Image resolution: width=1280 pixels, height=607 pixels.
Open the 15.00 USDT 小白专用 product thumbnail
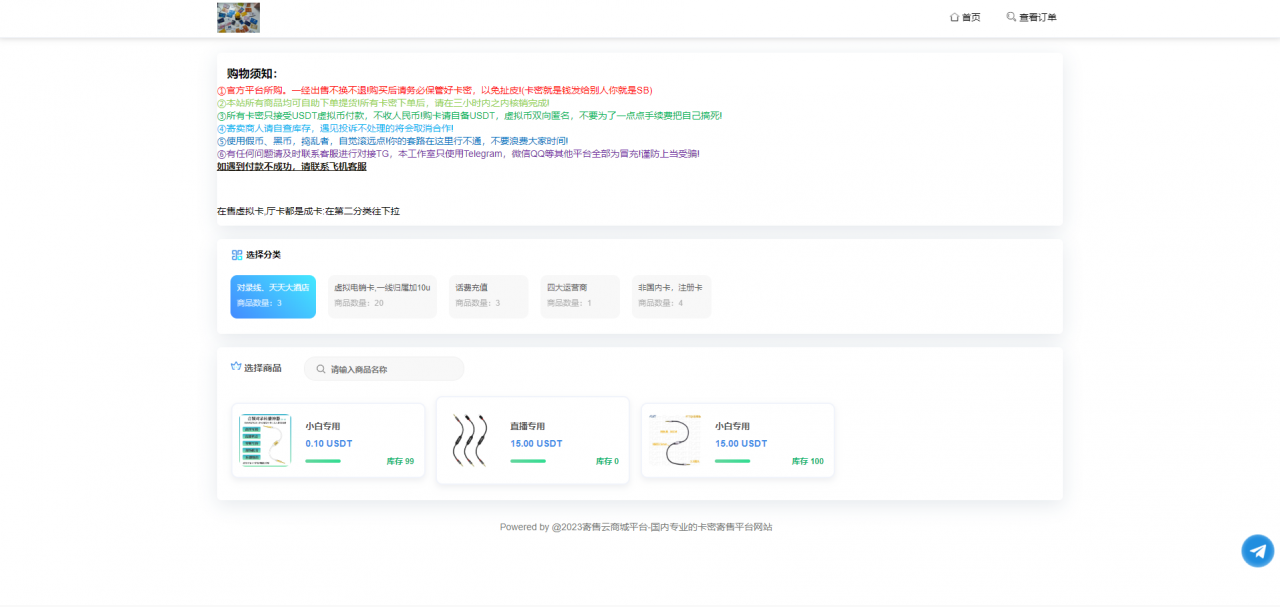[x=674, y=440]
